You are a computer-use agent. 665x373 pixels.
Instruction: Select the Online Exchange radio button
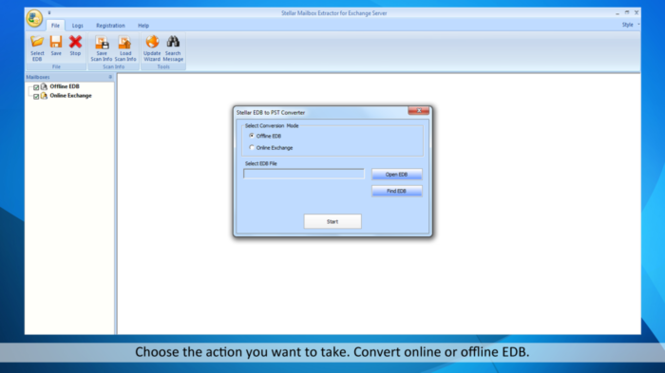[252, 148]
